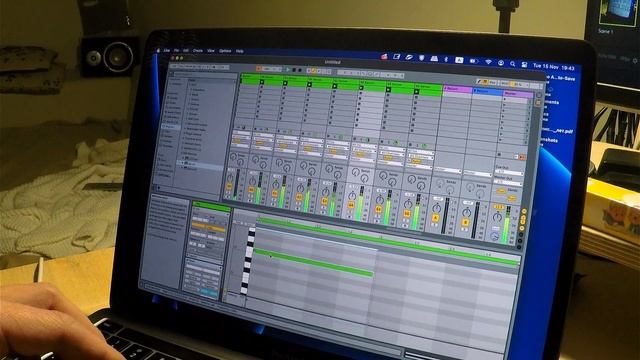Toggle the Sends section show button
Image resolution: width=640 pixels, height=360 pixels.
coord(523,217)
